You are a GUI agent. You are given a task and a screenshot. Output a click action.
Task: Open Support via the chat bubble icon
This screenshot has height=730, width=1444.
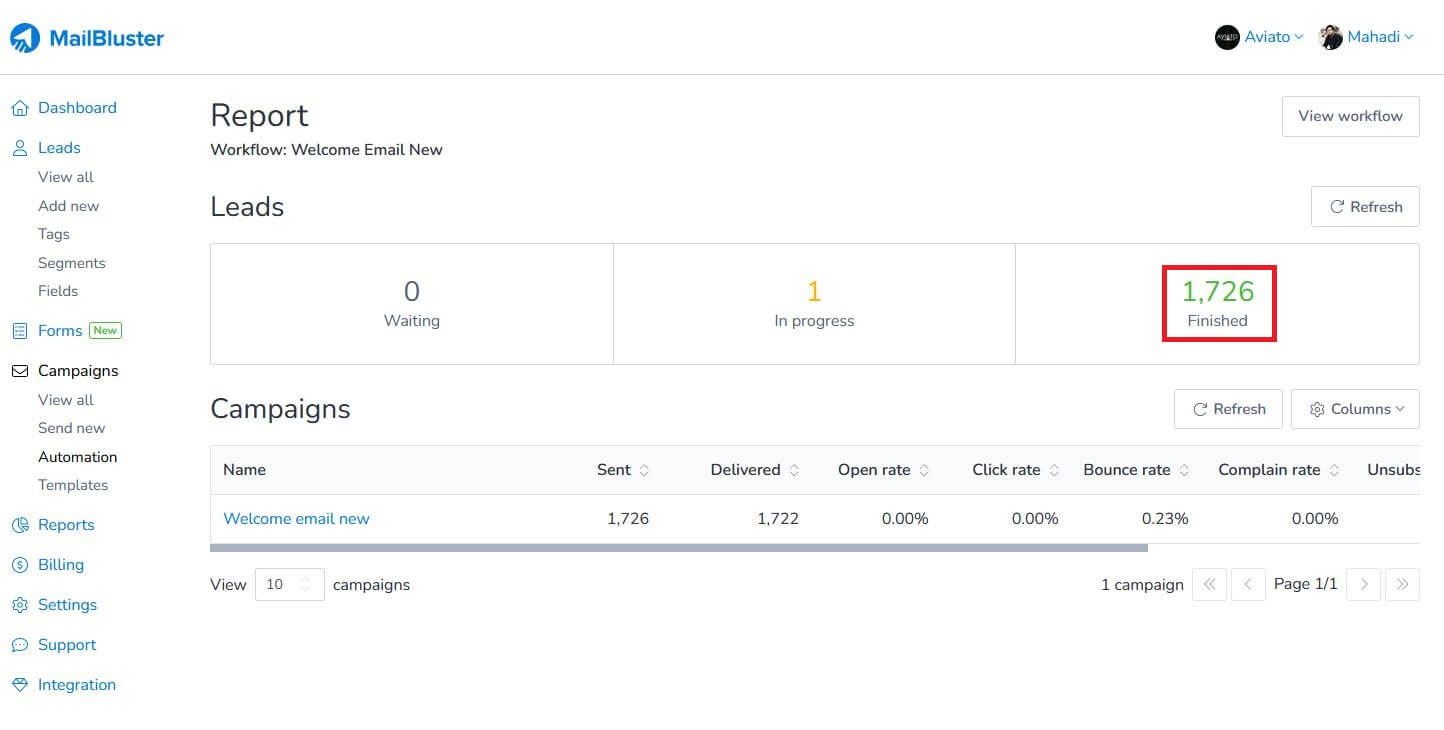21,644
